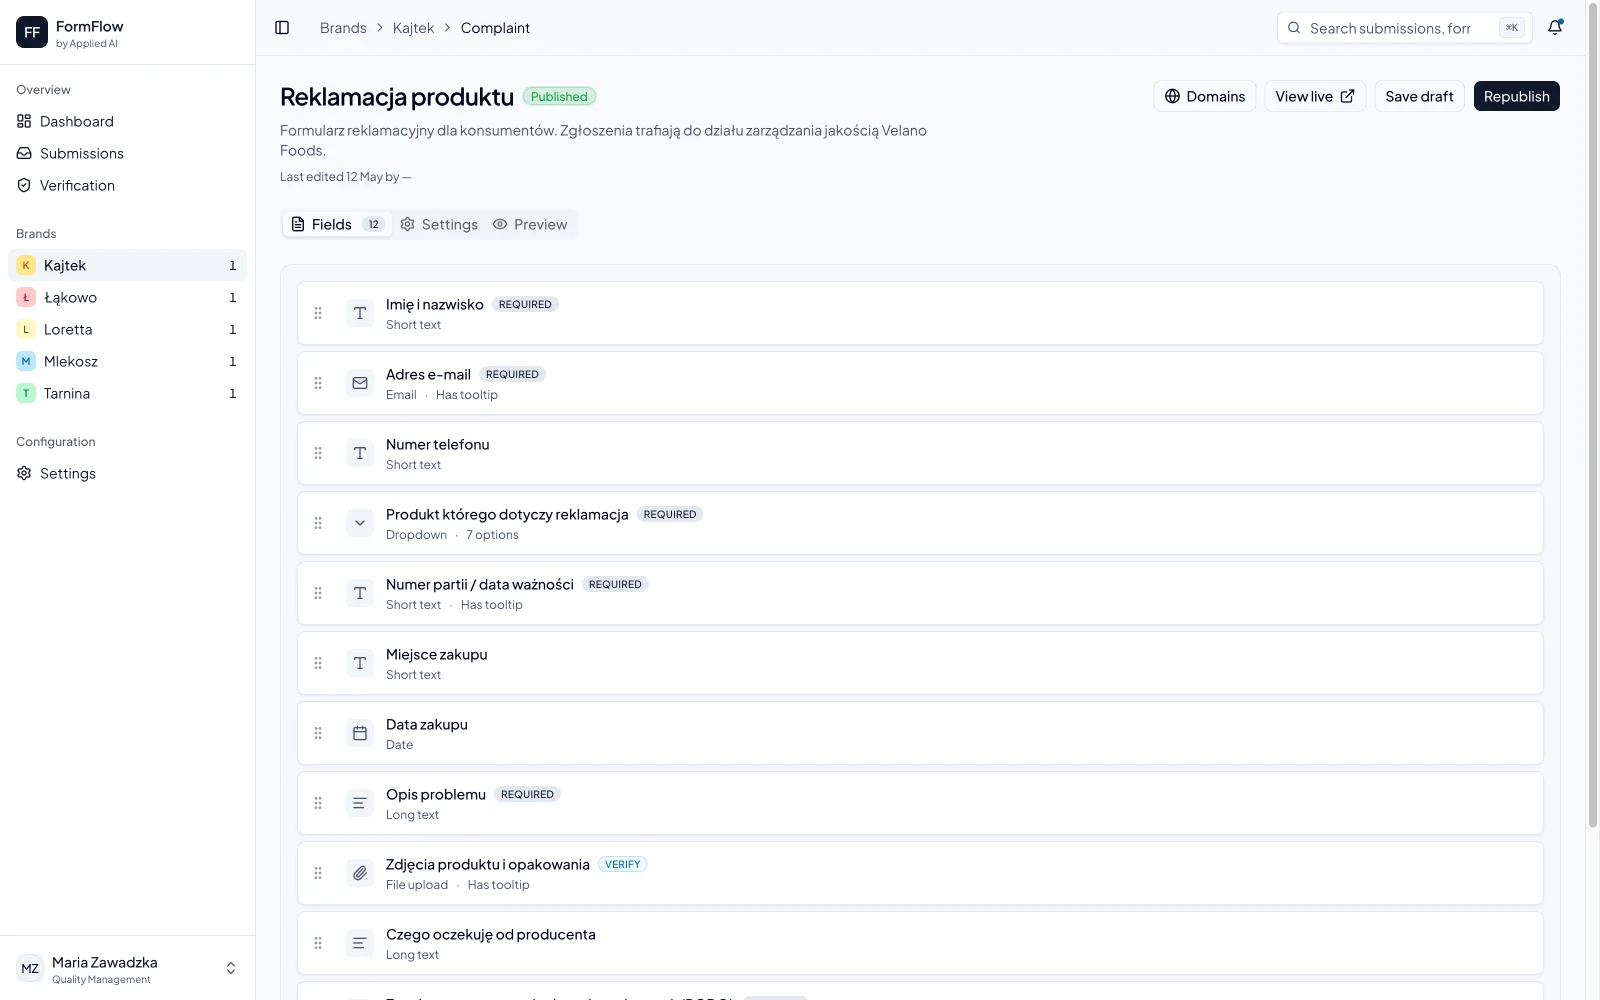Switch to the Fields tab
Image resolution: width=1600 pixels, height=1000 pixels.
[x=337, y=224]
